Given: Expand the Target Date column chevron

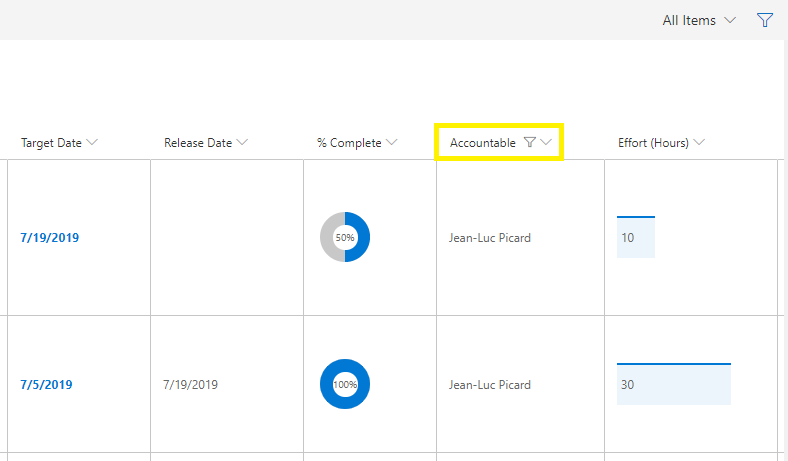Looking at the screenshot, I should click(x=93, y=143).
